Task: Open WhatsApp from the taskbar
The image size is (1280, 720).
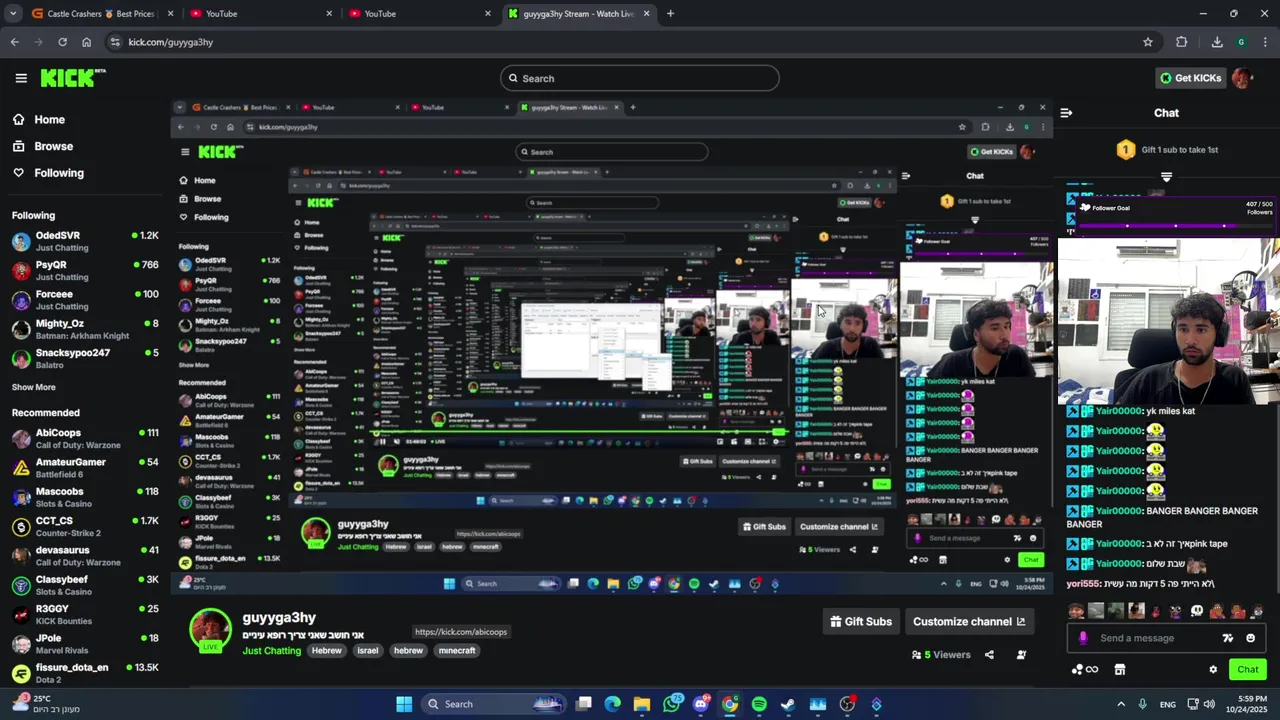Action: coord(671,704)
